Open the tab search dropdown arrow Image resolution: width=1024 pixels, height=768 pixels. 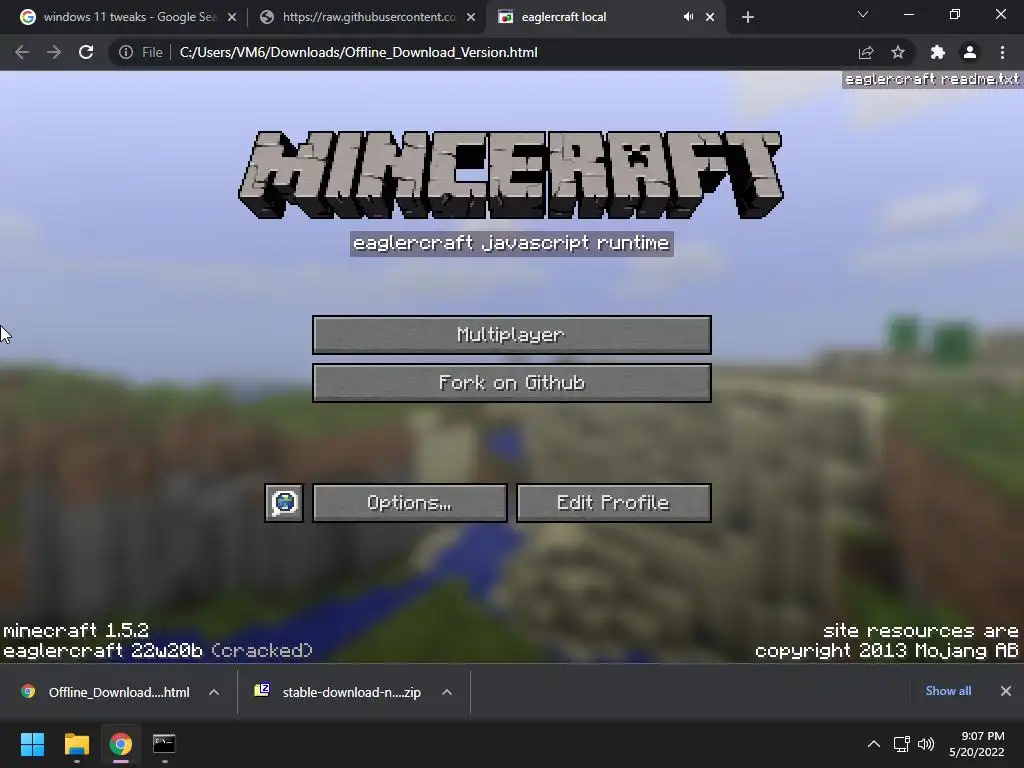[863, 14]
